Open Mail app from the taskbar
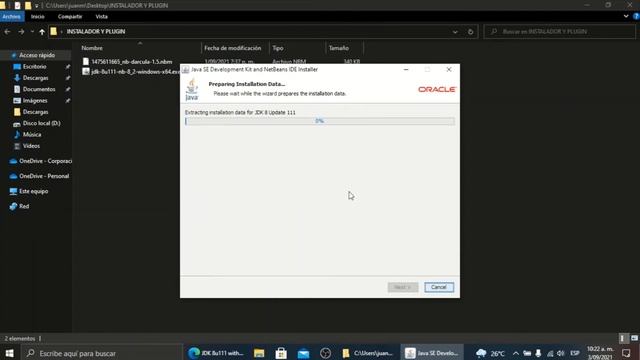640x360 pixels. pos(303,353)
